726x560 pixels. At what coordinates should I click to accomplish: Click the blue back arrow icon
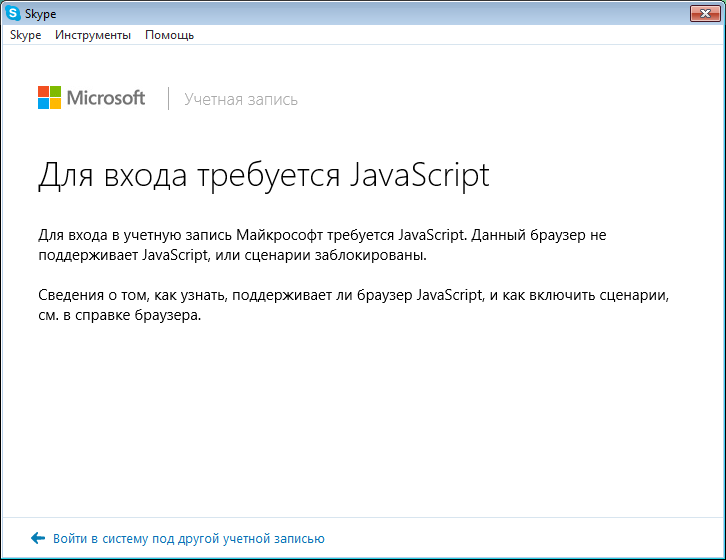(38, 538)
